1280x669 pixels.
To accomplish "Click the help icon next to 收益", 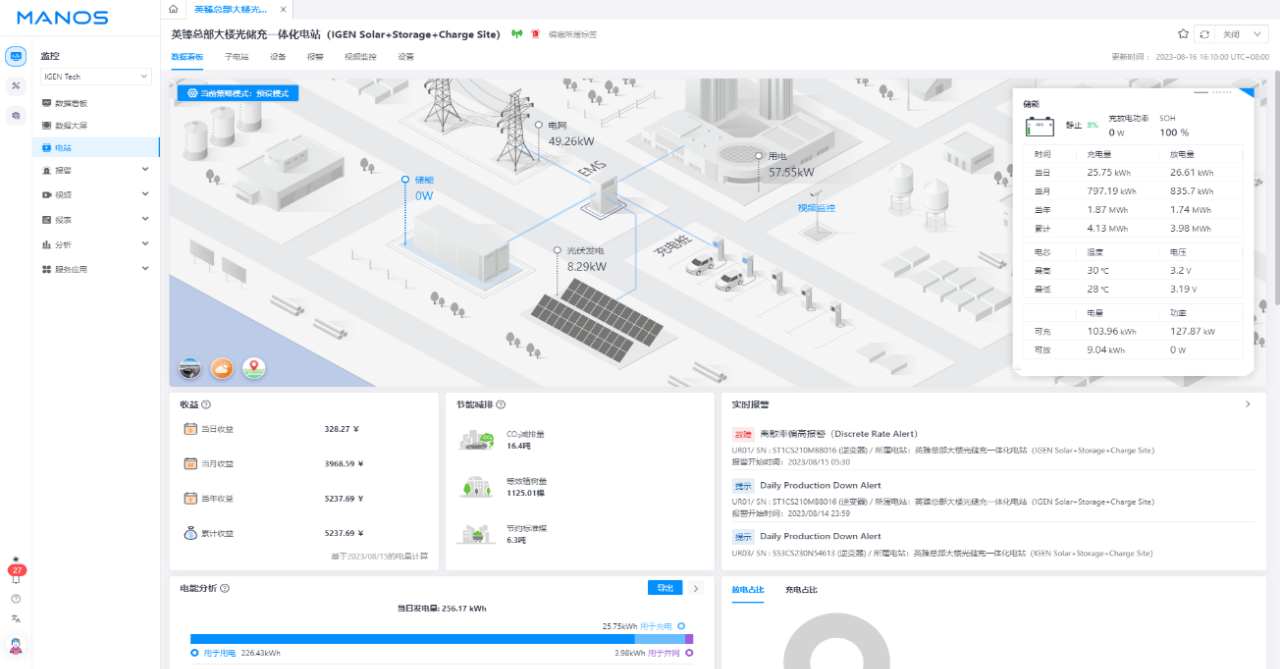I will [206, 405].
